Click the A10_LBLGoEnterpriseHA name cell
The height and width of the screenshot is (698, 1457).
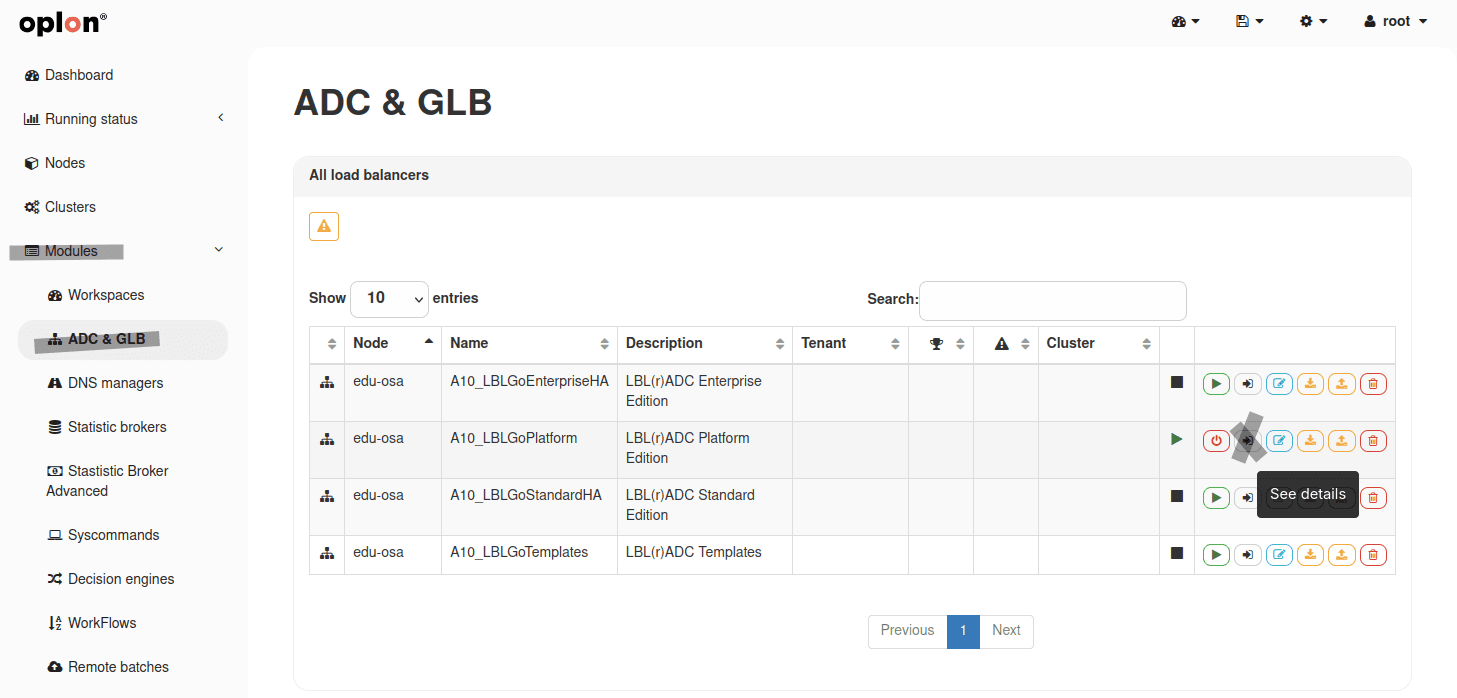coord(529,392)
